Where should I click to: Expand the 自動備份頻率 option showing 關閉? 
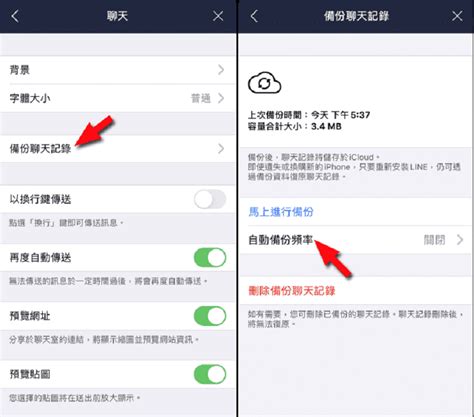pos(355,240)
